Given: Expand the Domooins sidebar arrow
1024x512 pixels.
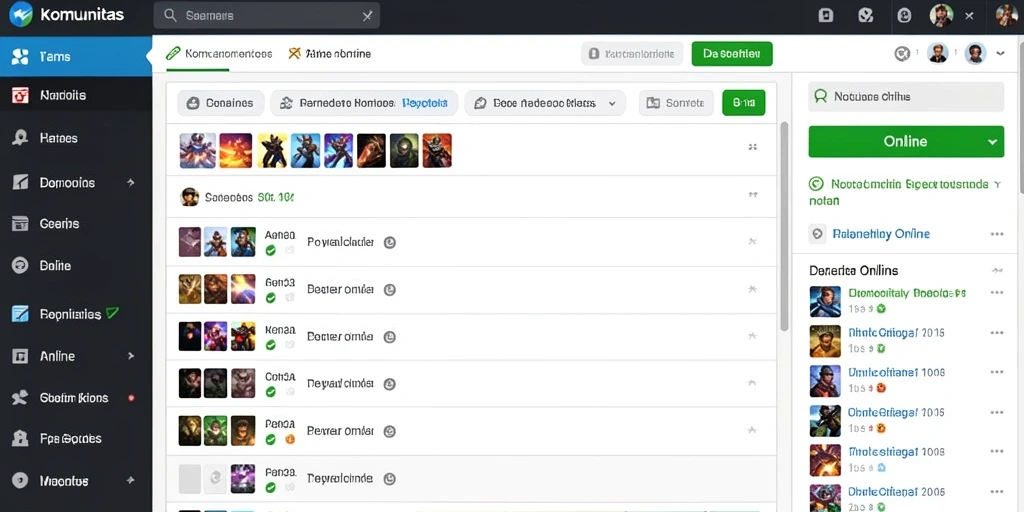Looking at the screenshot, I should pyautogui.click(x=131, y=183).
